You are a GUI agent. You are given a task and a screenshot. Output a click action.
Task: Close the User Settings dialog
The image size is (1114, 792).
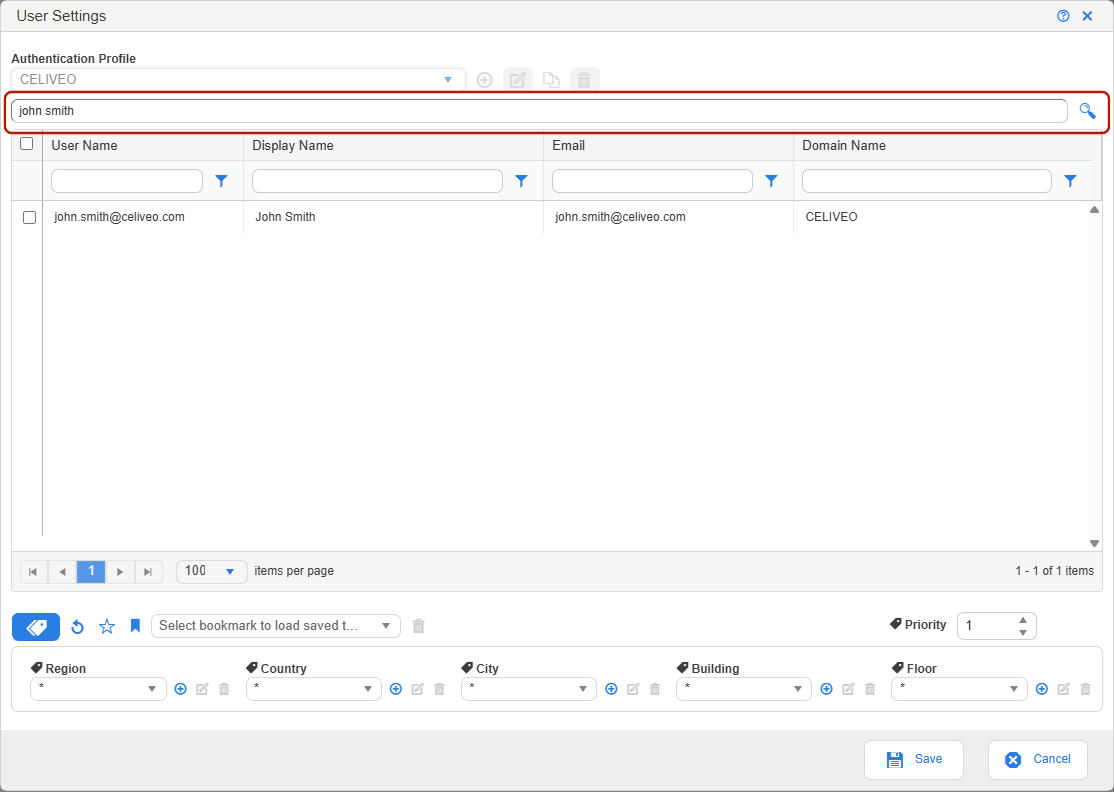[x=1087, y=16]
